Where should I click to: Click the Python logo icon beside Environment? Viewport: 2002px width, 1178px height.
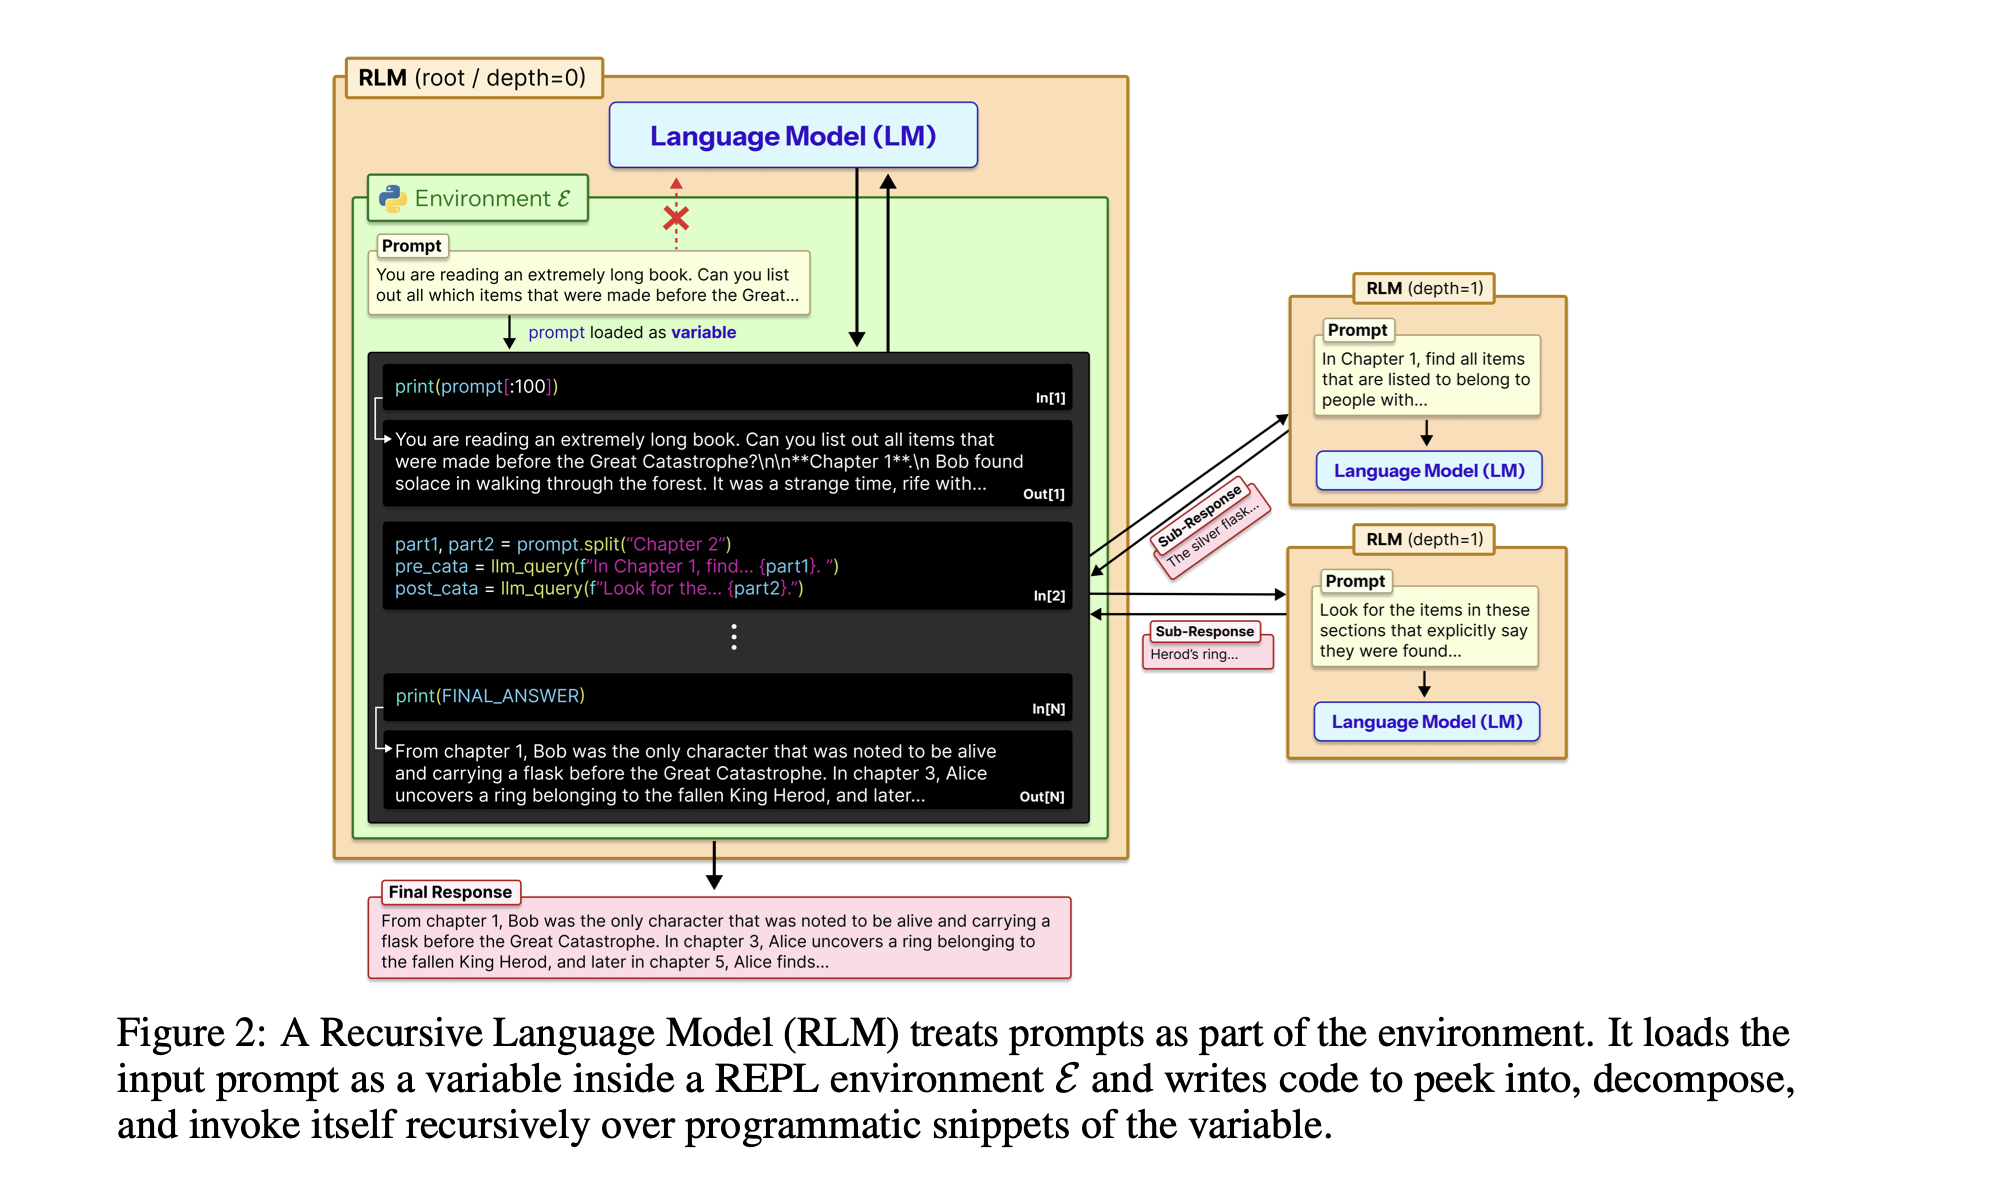tap(393, 198)
